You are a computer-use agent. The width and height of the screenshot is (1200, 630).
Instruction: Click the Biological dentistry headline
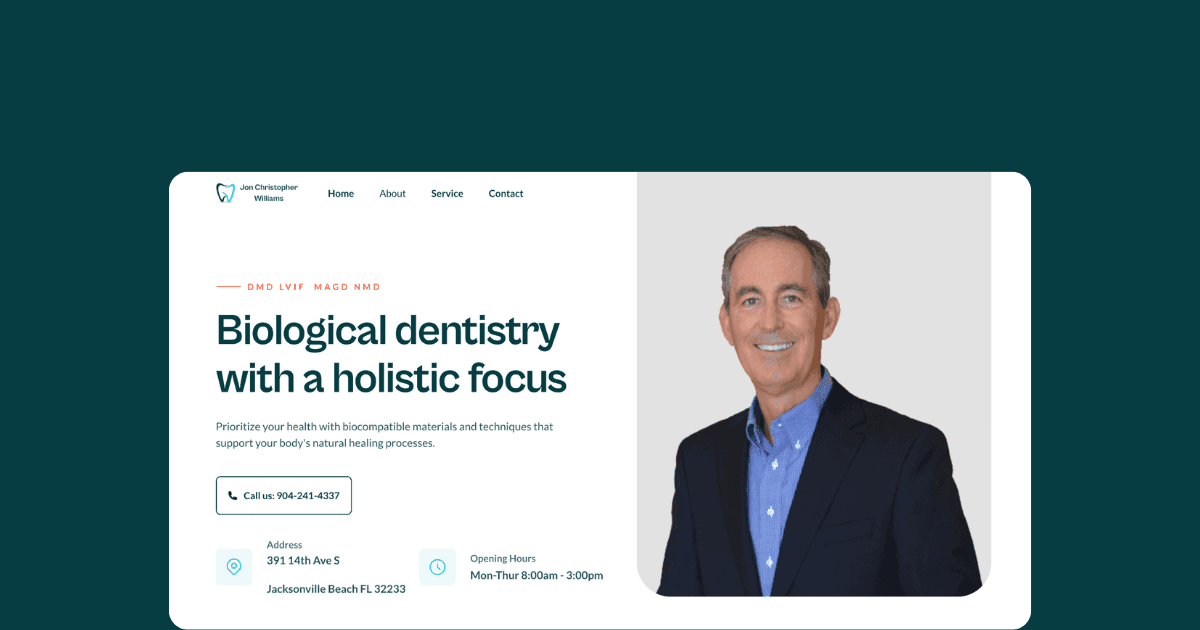click(391, 355)
